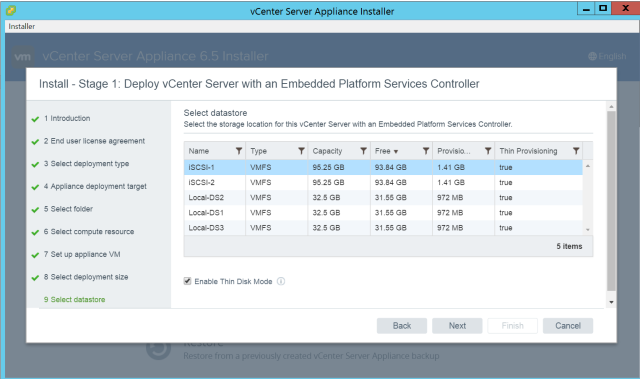Viewport: 640px width, 379px height.
Task: Cancel the installer wizard
Action: 568,326
